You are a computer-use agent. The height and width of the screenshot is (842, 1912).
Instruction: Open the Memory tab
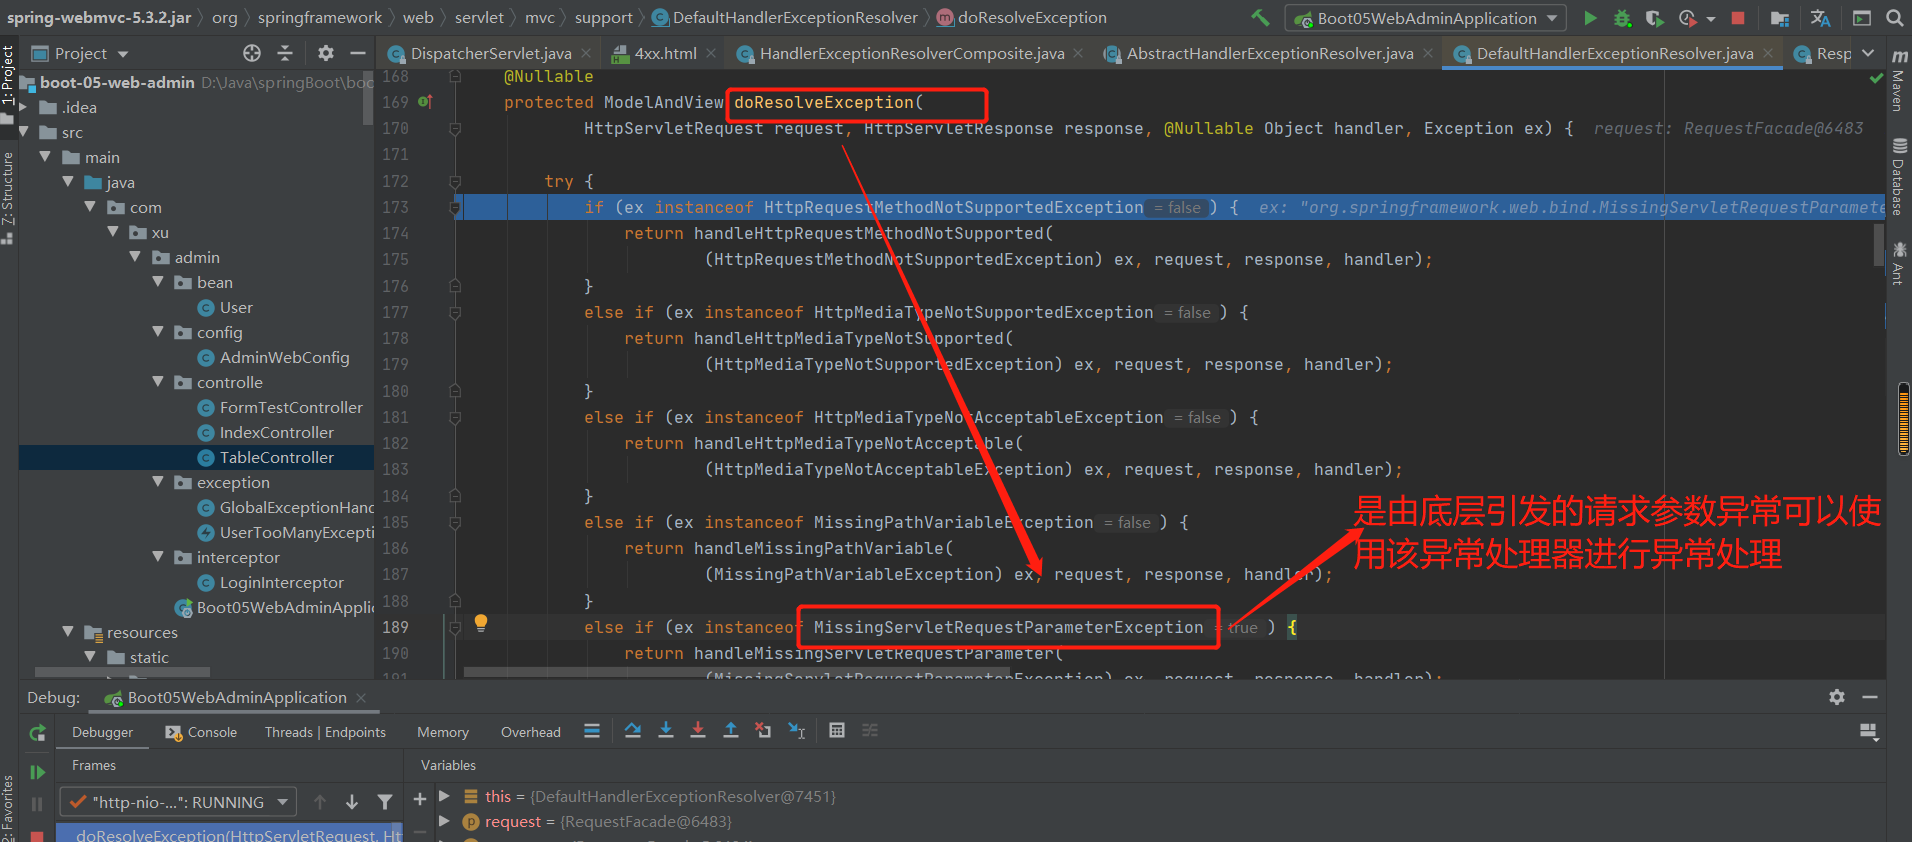click(x=443, y=732)
